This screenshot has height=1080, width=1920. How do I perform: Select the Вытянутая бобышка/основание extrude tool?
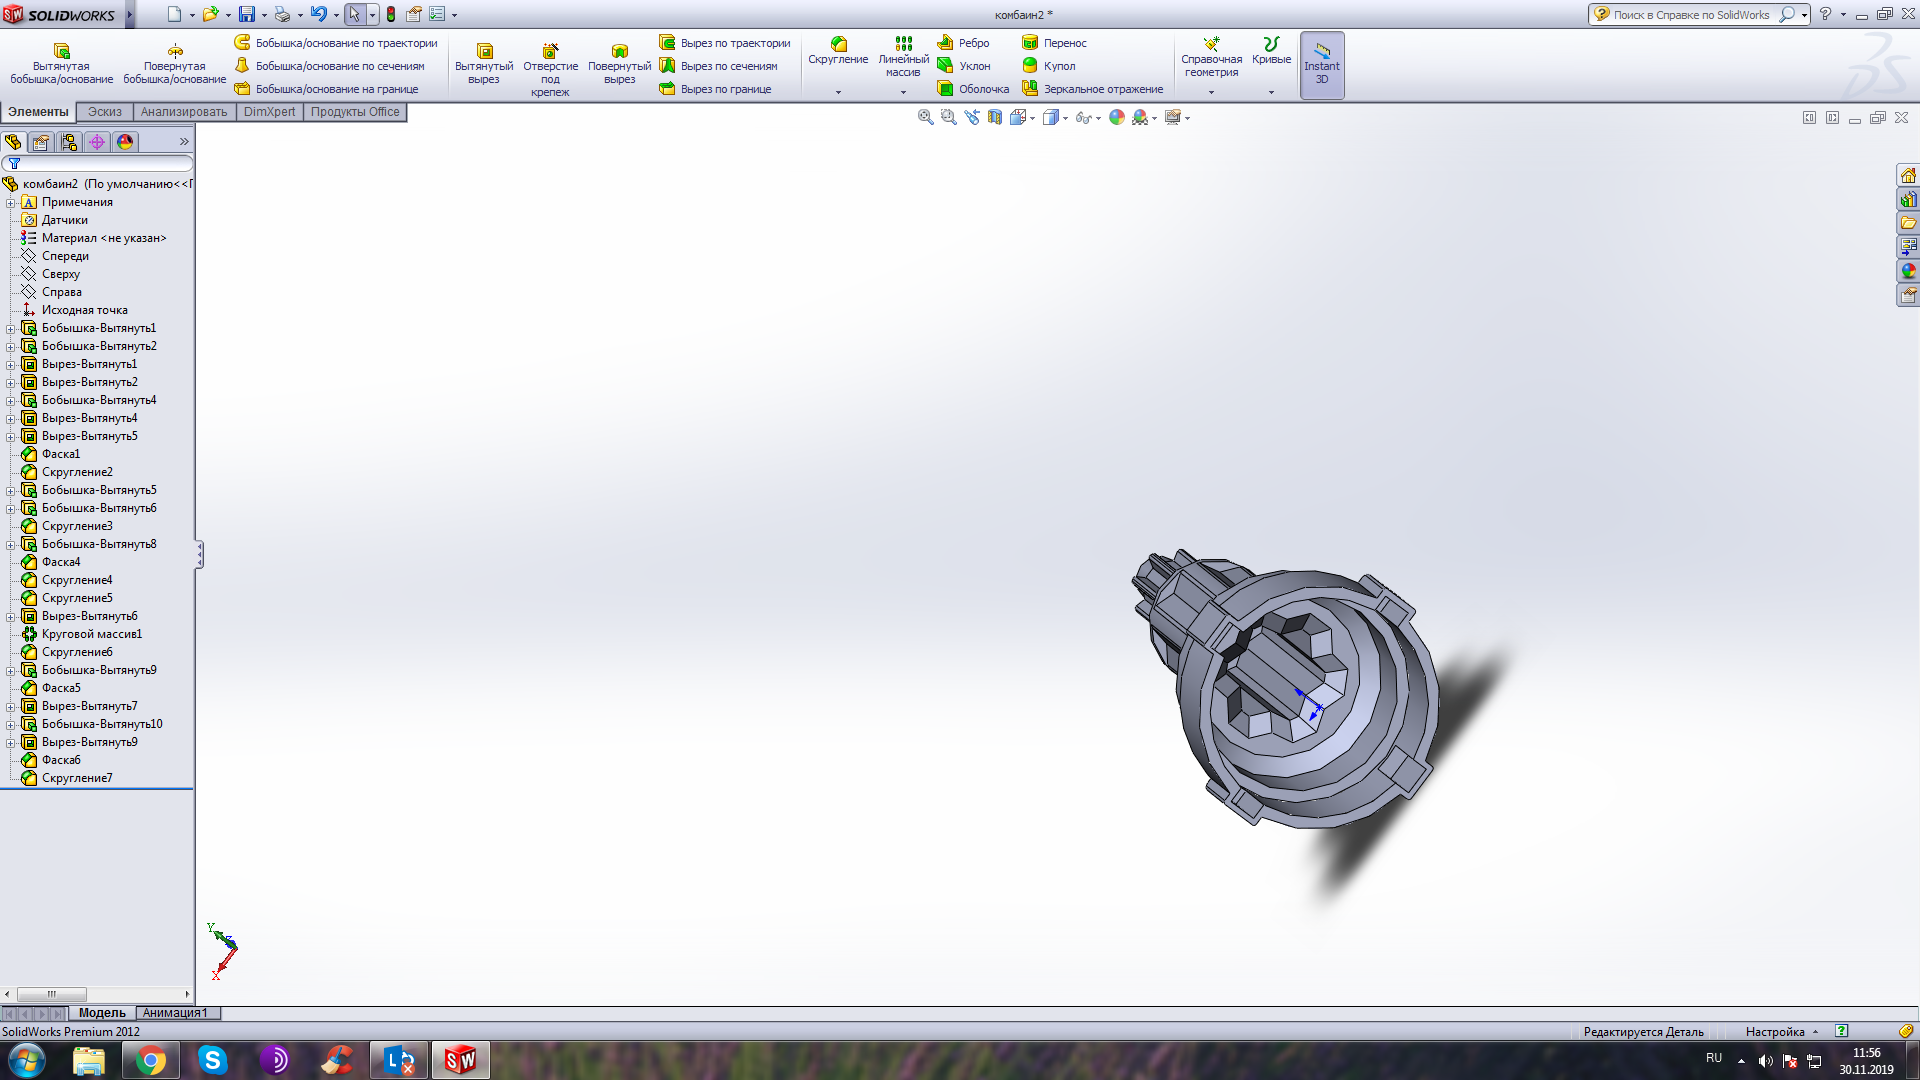tap(61, 63)
